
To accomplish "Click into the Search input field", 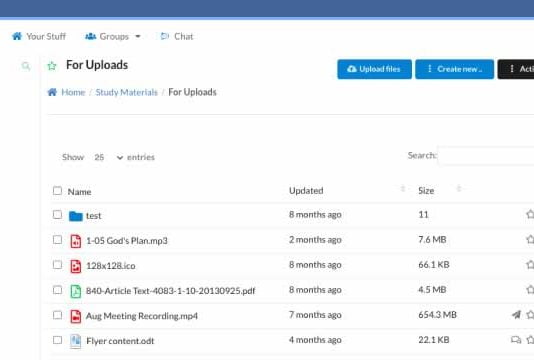I will (x=486, y=156).
